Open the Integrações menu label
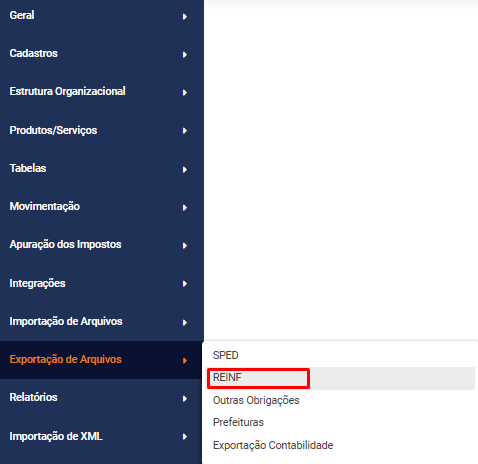Screen dimensions: 478x464 37,283
